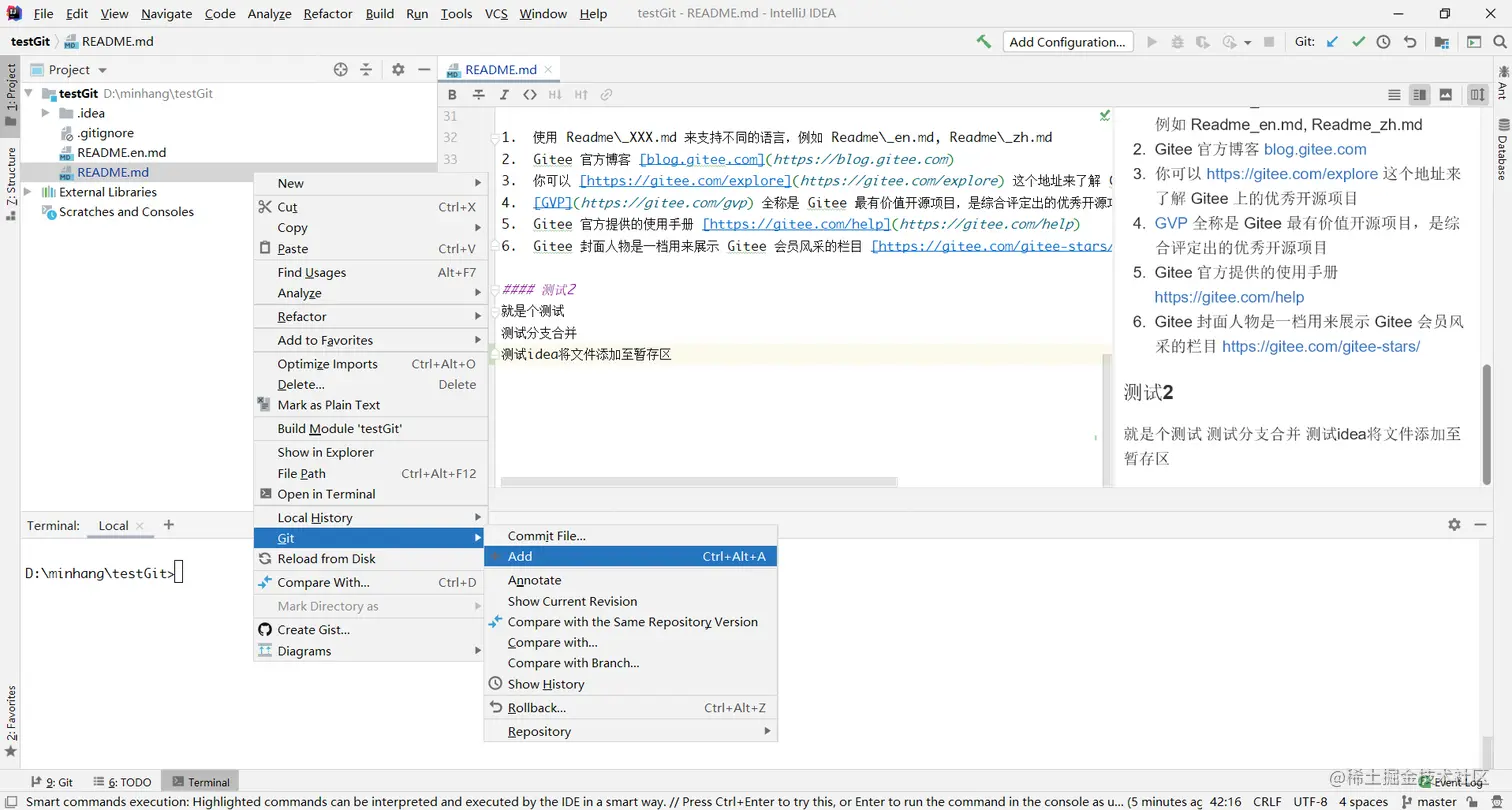Open the Repository submenu in Git menu
Image resolution: width=1512 pixels, height=810 pixels.
click(x=630, y=731)
